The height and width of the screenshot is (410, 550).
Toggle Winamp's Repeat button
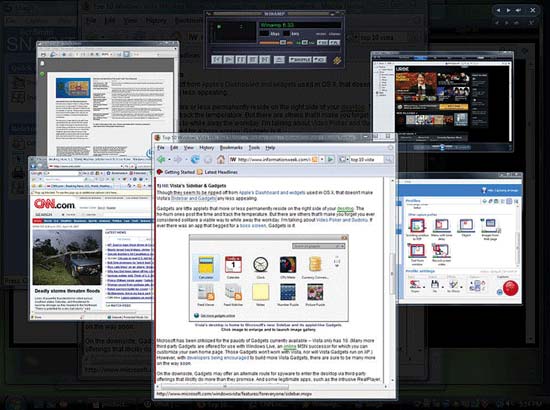click(320, 60)
